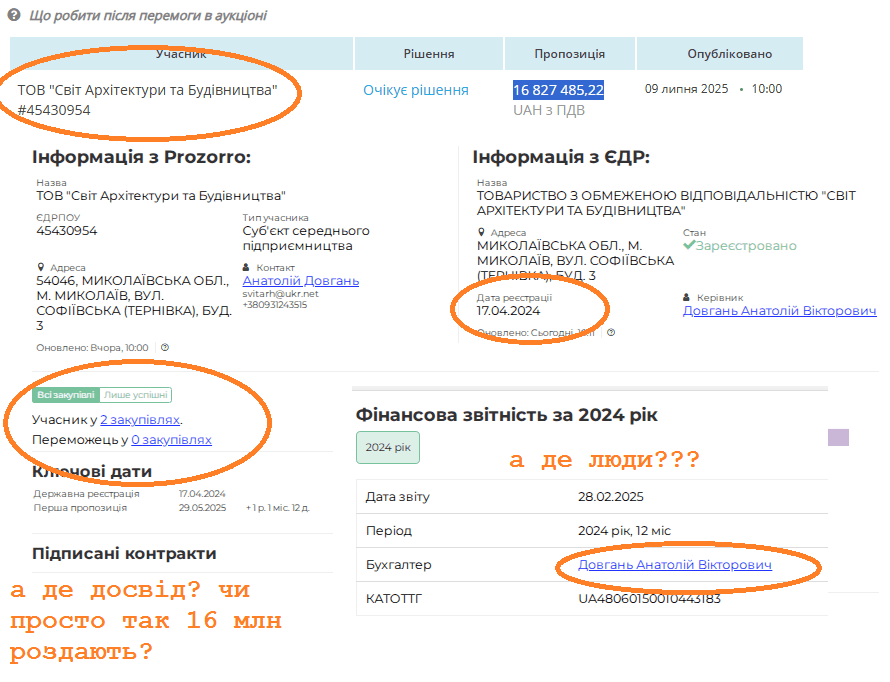
Task: Open 'Очікує рішення' decision link
Action: (x=415, y=90)
